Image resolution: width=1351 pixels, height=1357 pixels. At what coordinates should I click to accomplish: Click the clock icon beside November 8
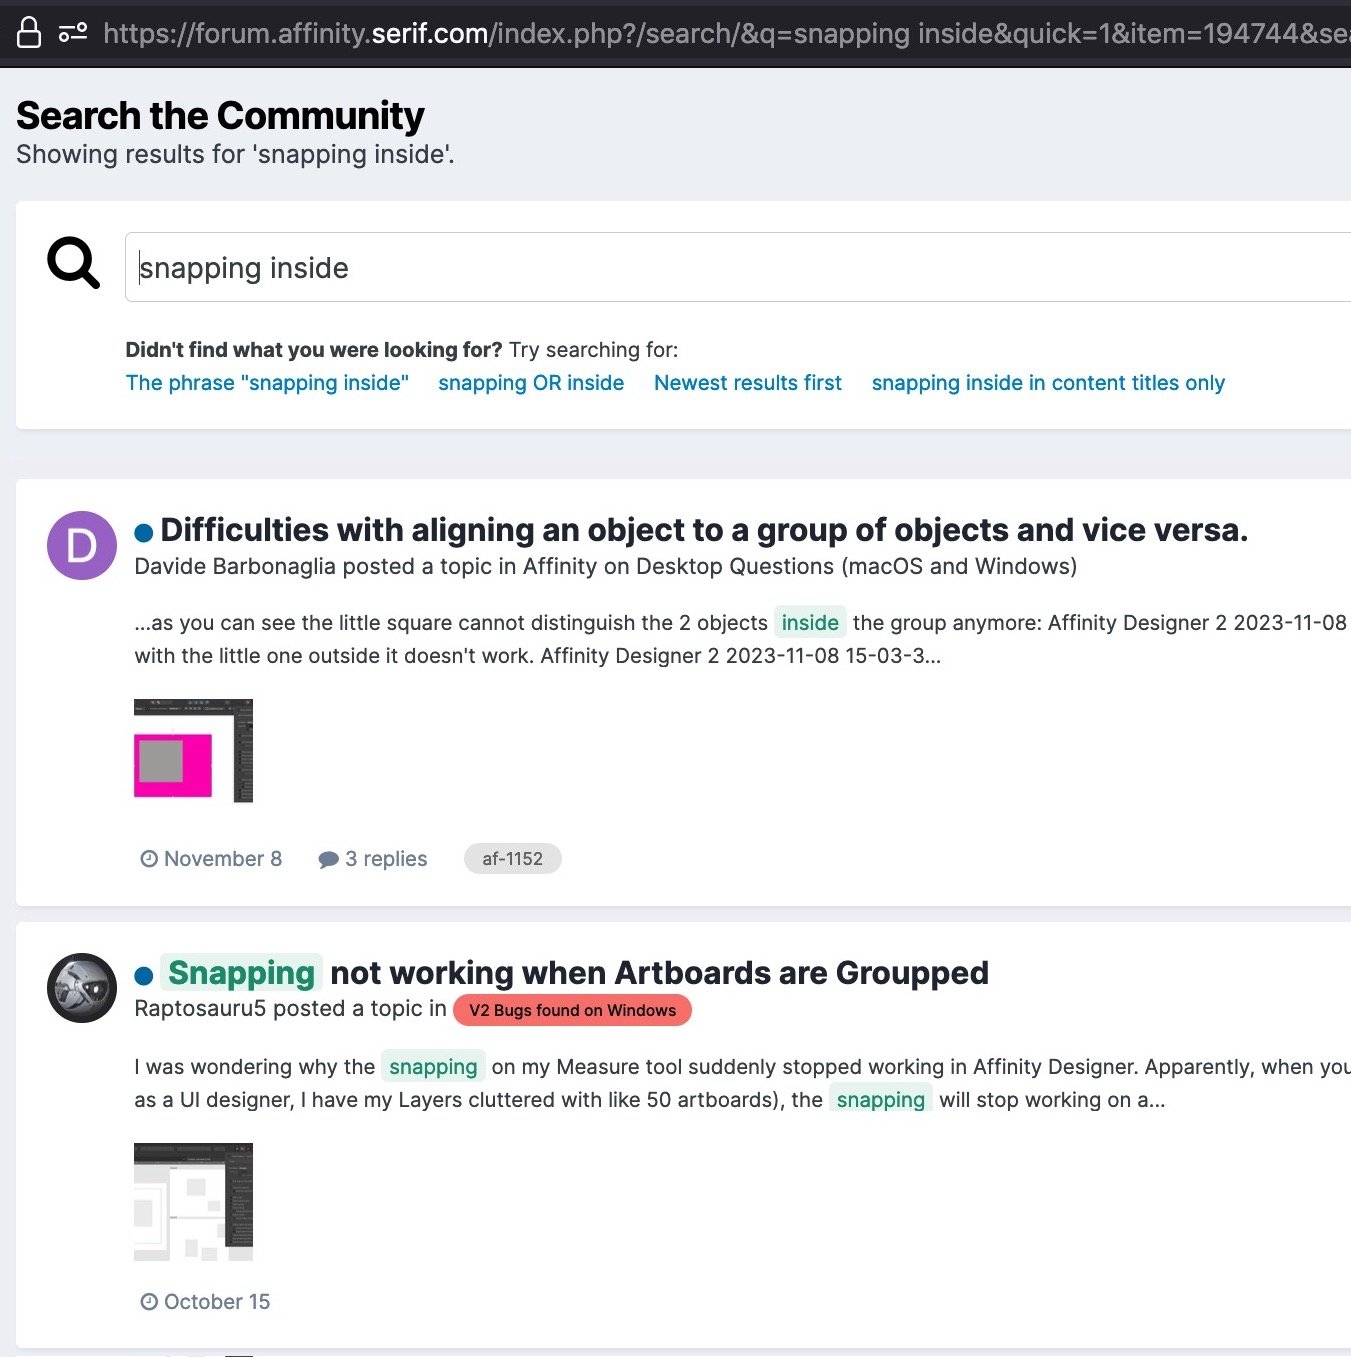(x=149, y=858)
